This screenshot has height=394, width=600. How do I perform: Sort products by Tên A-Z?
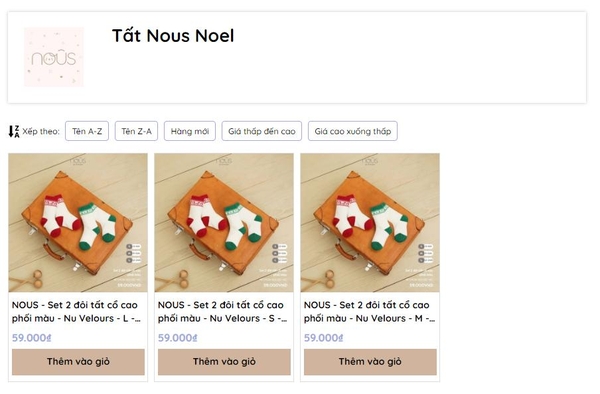coord(87,131)
